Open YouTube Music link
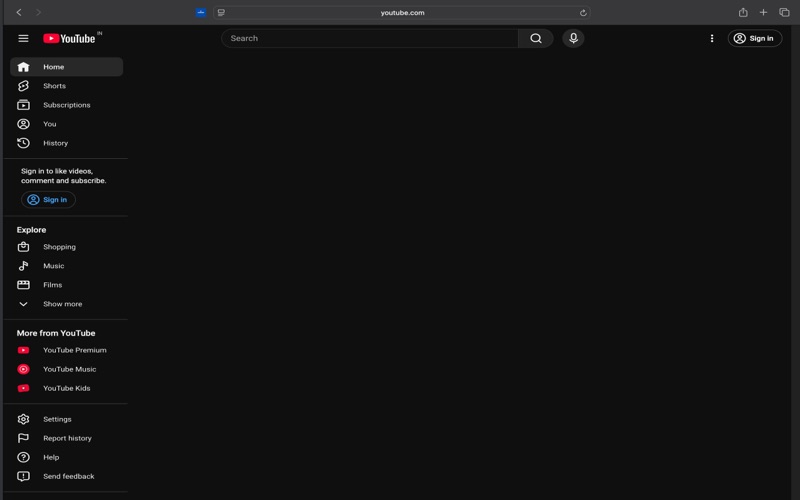Image resolution: width=800 pixels, height=500 pixels. tap(66, 369)
